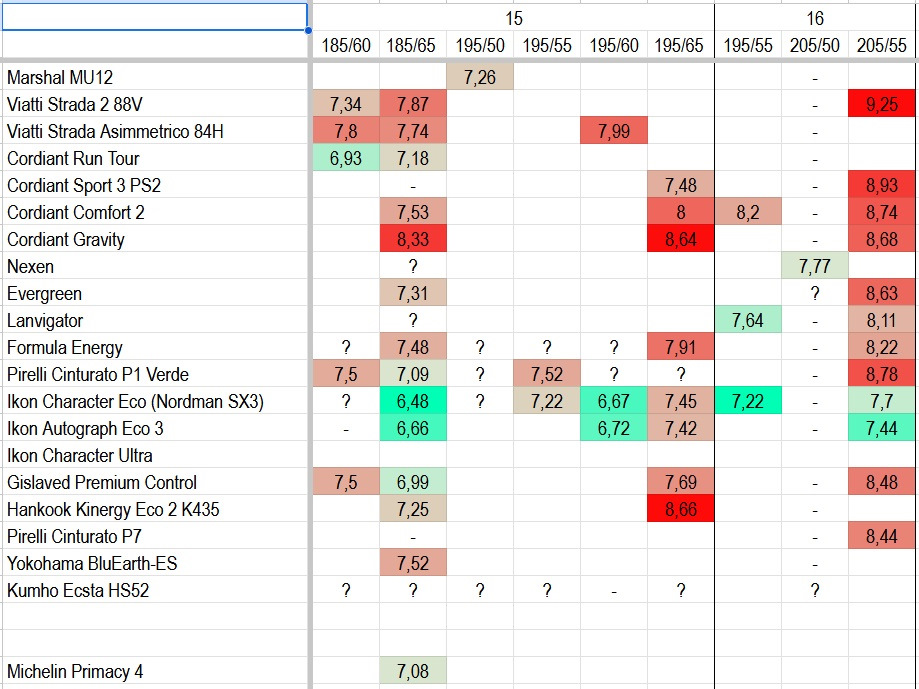Click the cell showing 8,2
Viewport: 919px width, 689px height.
click(x=748, y=212)
